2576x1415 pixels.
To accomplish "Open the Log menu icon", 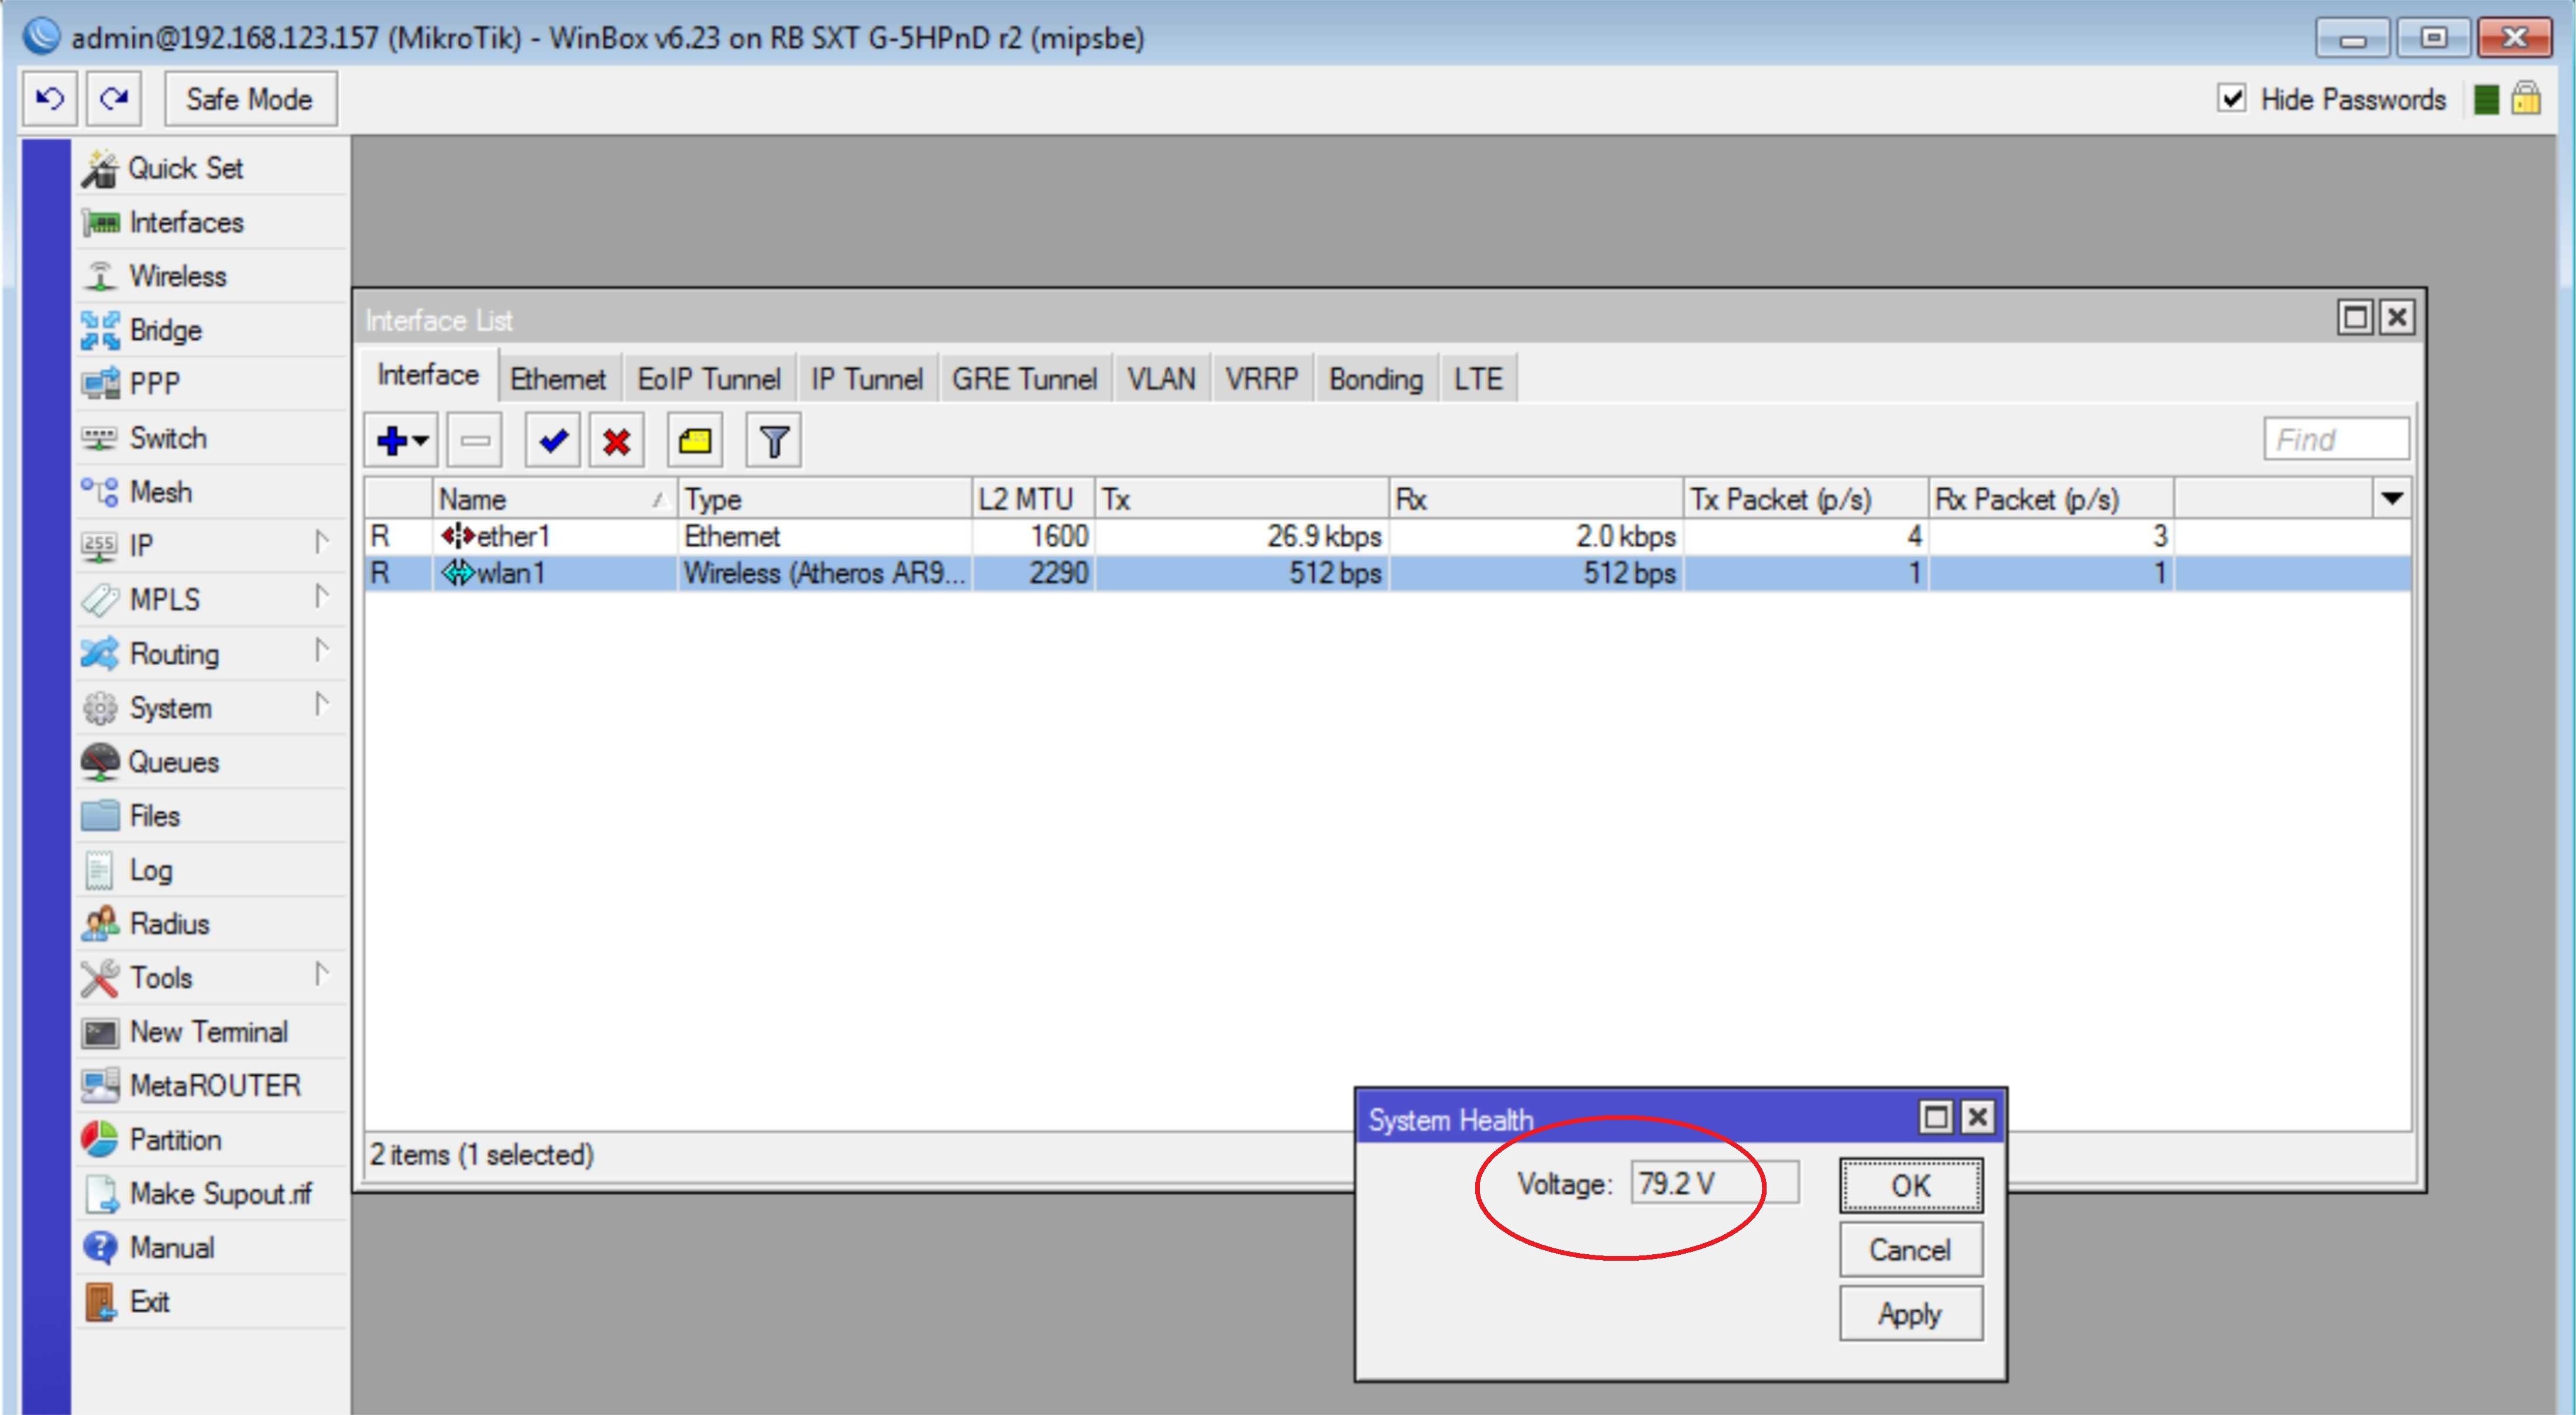I will [100, 870].
